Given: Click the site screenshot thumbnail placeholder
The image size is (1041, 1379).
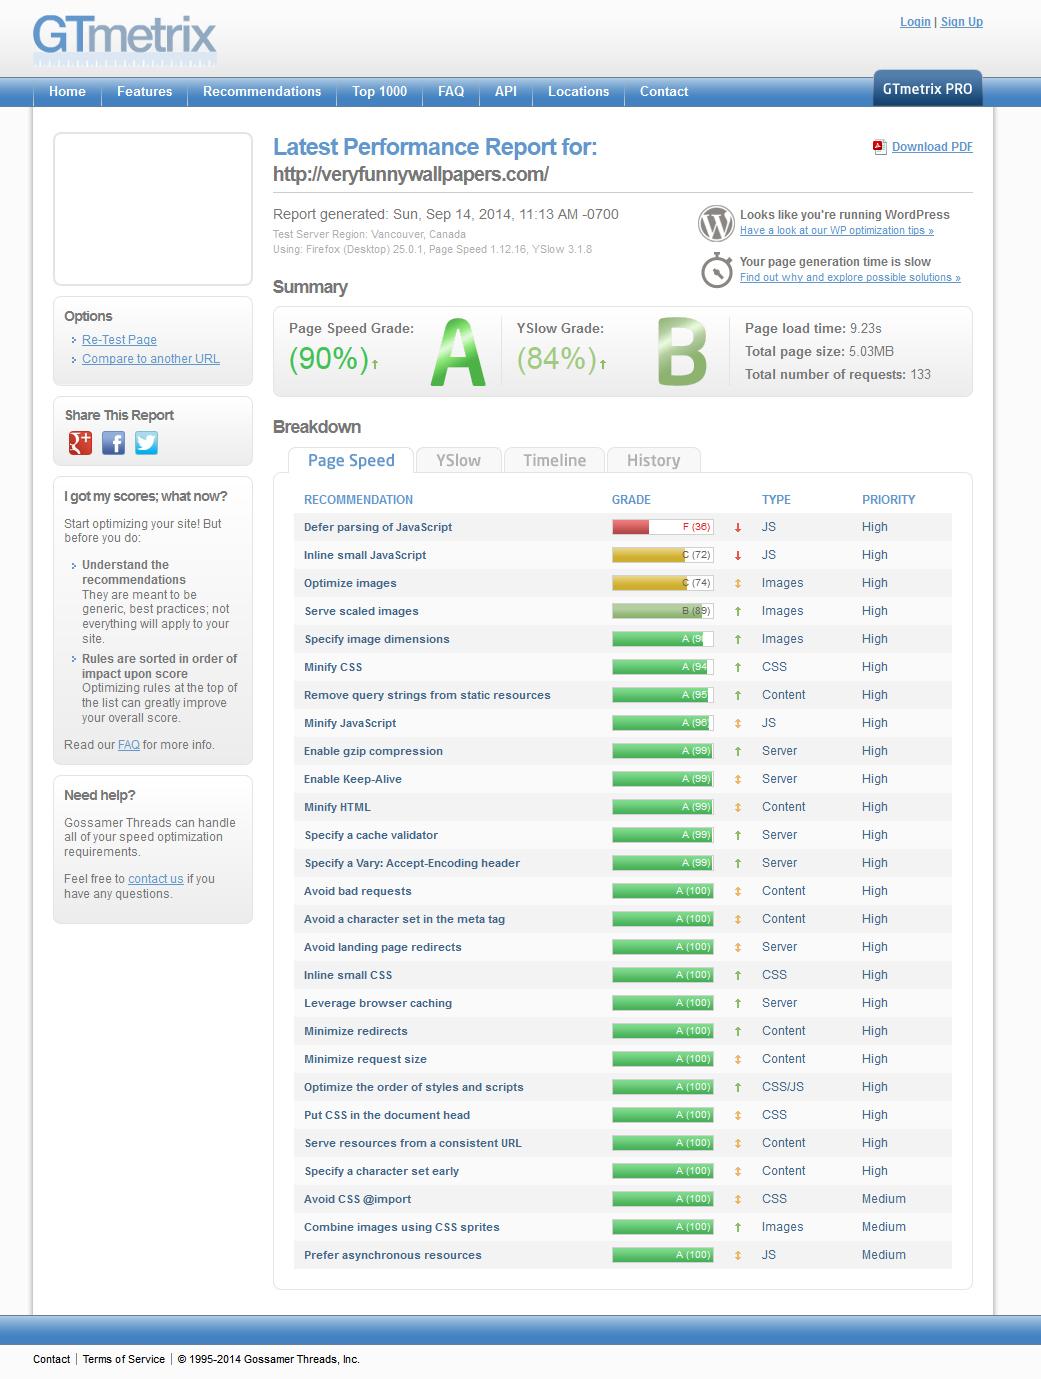Looking at the screenshot, I should click(152, 209).
